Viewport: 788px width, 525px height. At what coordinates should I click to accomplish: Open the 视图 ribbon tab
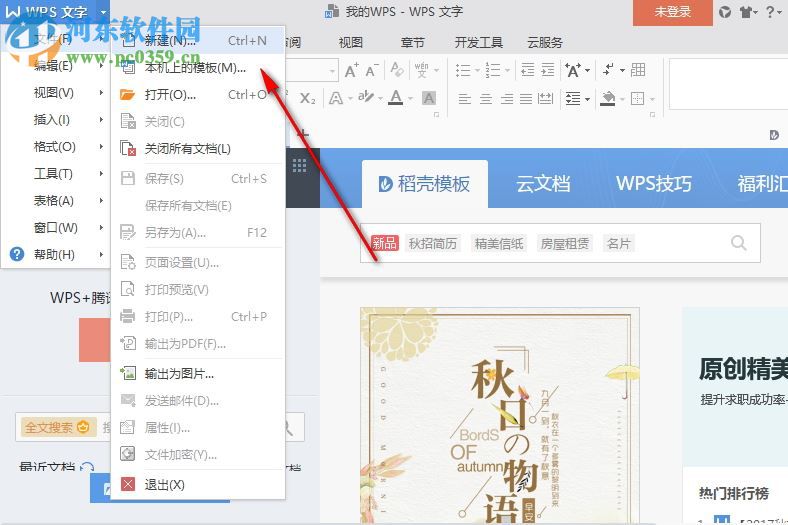[x=351, y=43]
